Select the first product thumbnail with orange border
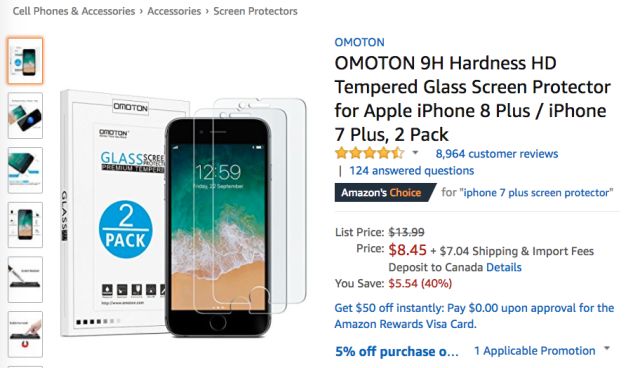The height and width of the screenshot is (368, 640). (25, 61)
